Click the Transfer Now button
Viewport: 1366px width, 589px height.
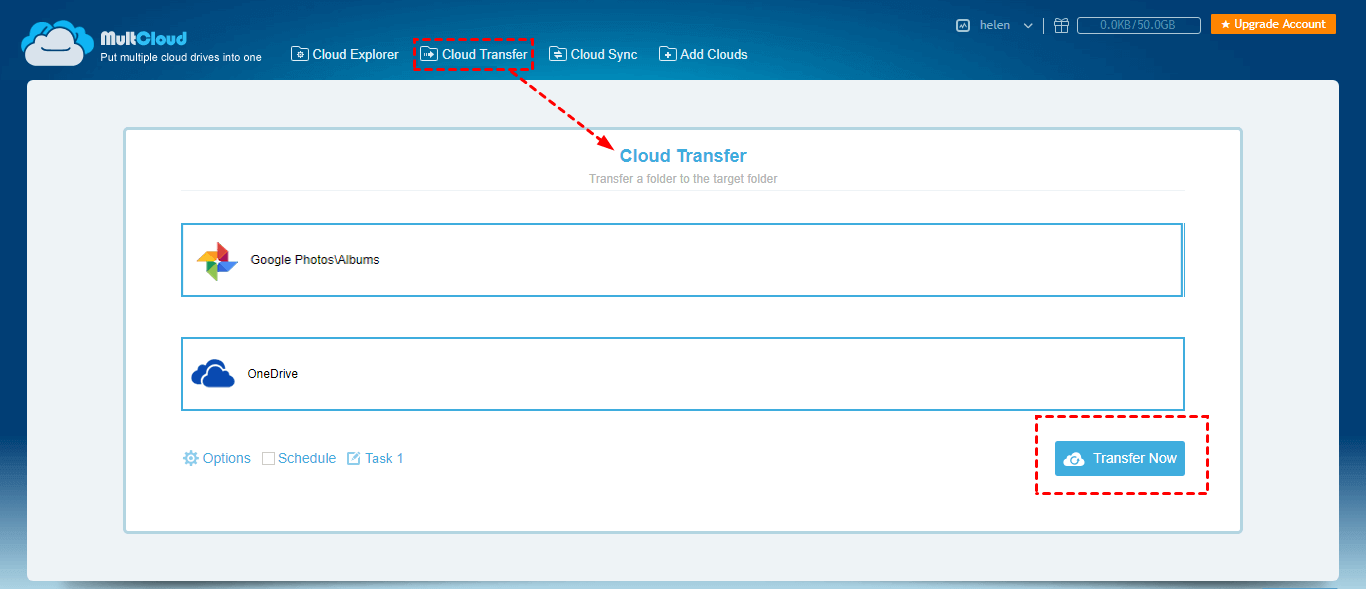(1120, 458)
